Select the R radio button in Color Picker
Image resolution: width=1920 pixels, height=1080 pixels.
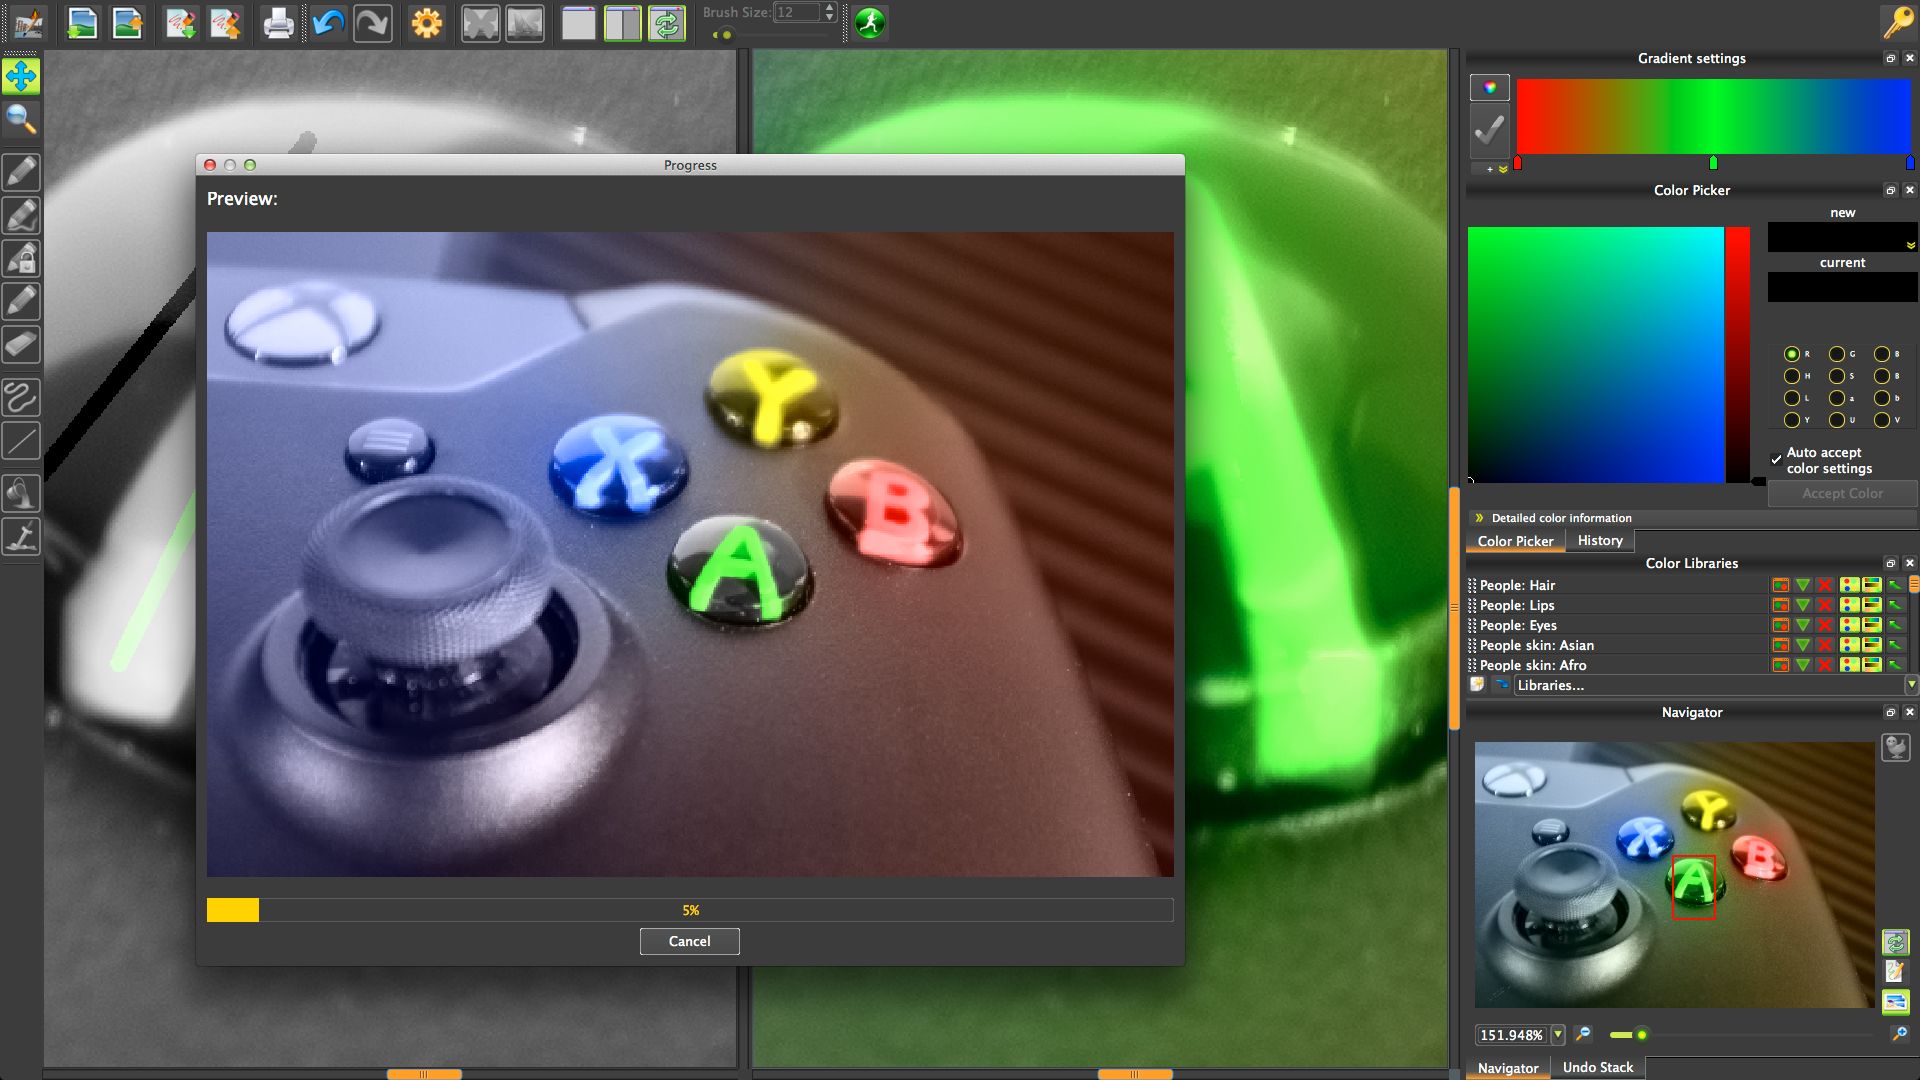[x=1792, y=354]
